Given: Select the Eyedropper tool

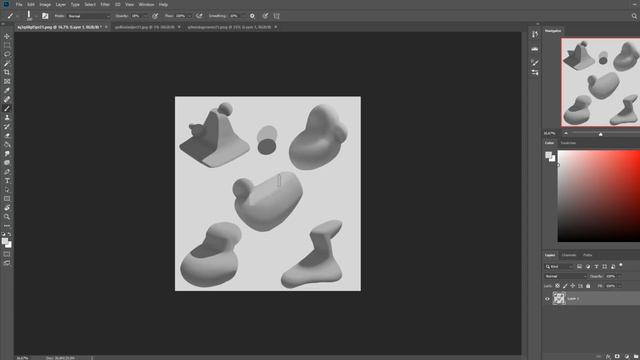Looking at the screenshot, I should [7, 90].
